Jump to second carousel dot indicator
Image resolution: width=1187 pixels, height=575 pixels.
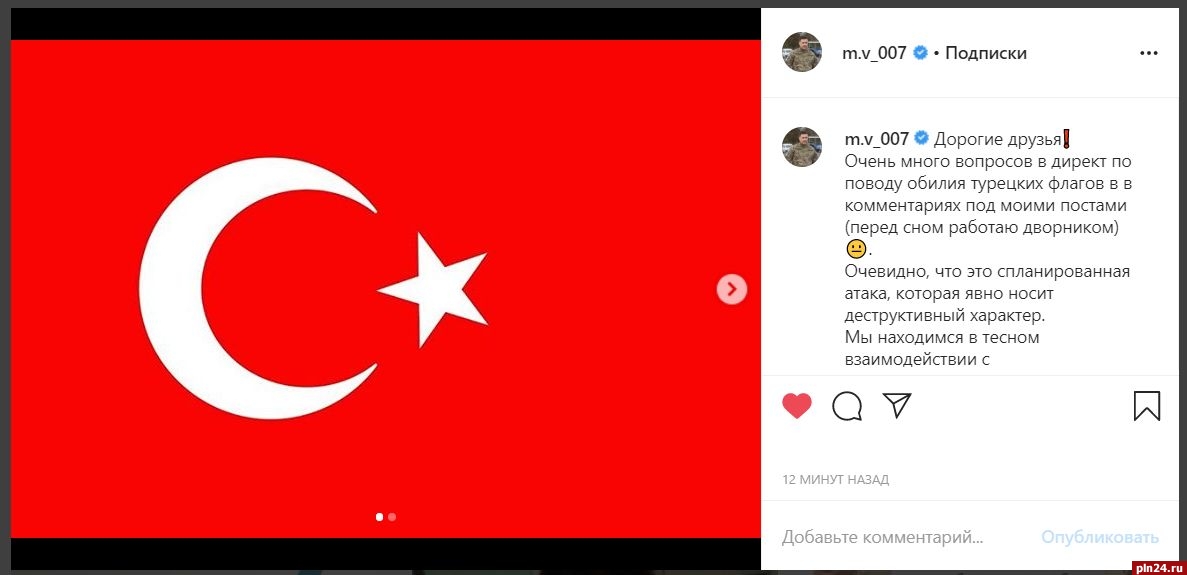391,518
